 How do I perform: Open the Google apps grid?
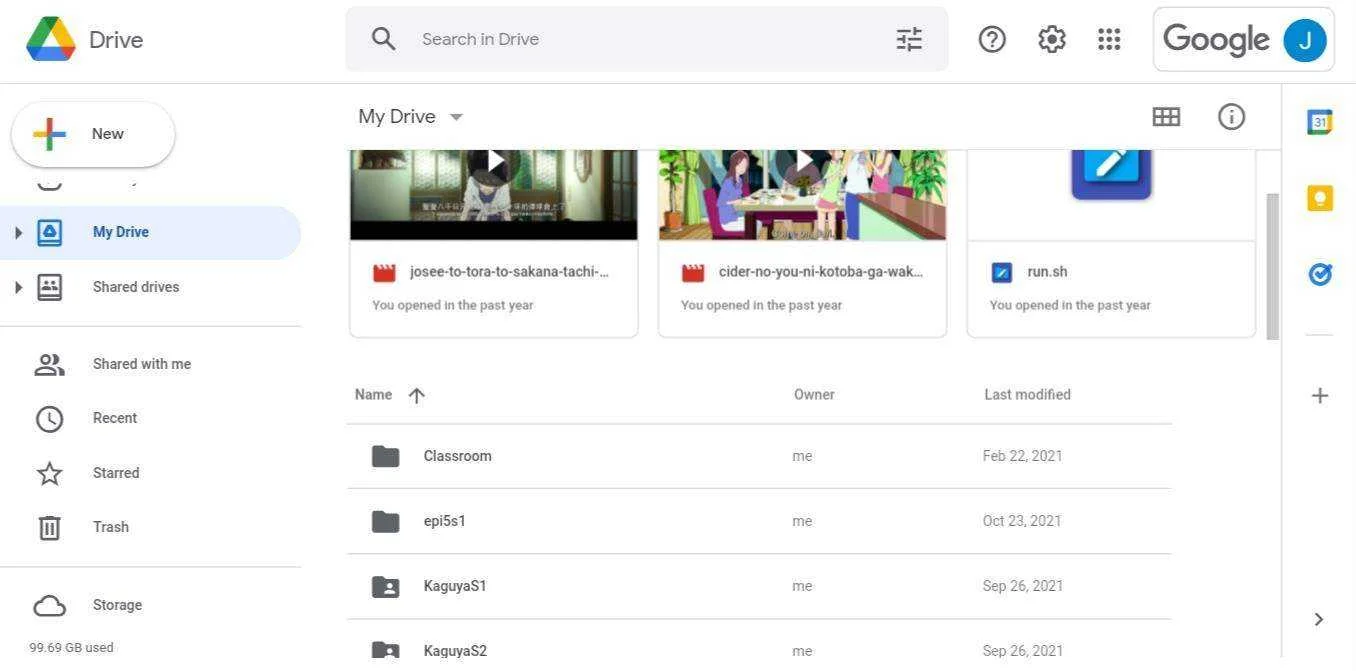tap(1109, 39)
